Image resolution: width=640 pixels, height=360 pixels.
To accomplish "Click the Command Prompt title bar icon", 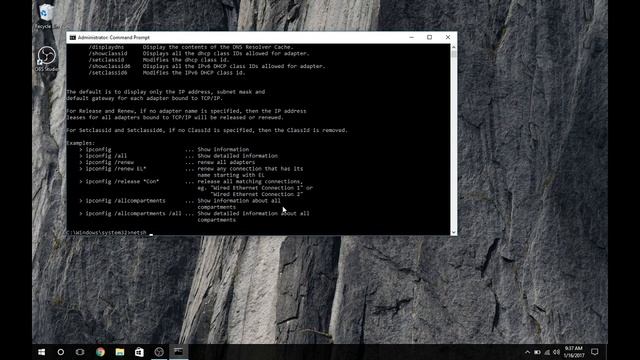I will tap(73, 38).
